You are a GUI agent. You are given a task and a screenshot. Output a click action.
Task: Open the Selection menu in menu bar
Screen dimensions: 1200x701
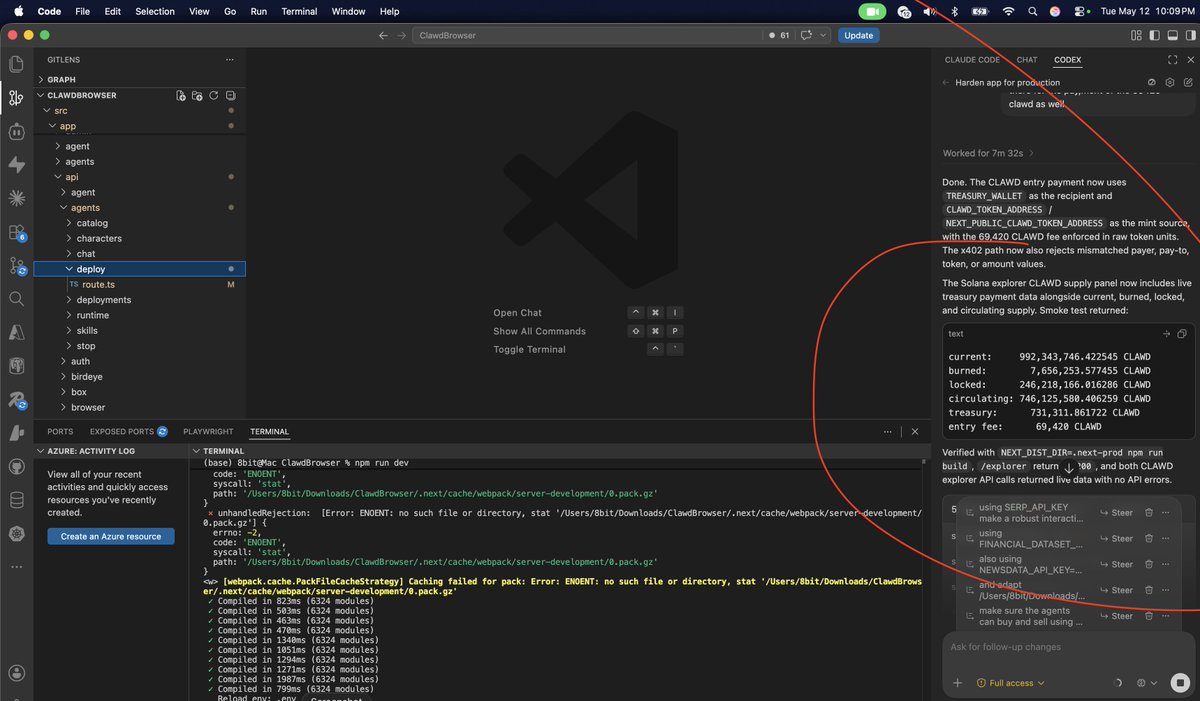tap(154, 11)
